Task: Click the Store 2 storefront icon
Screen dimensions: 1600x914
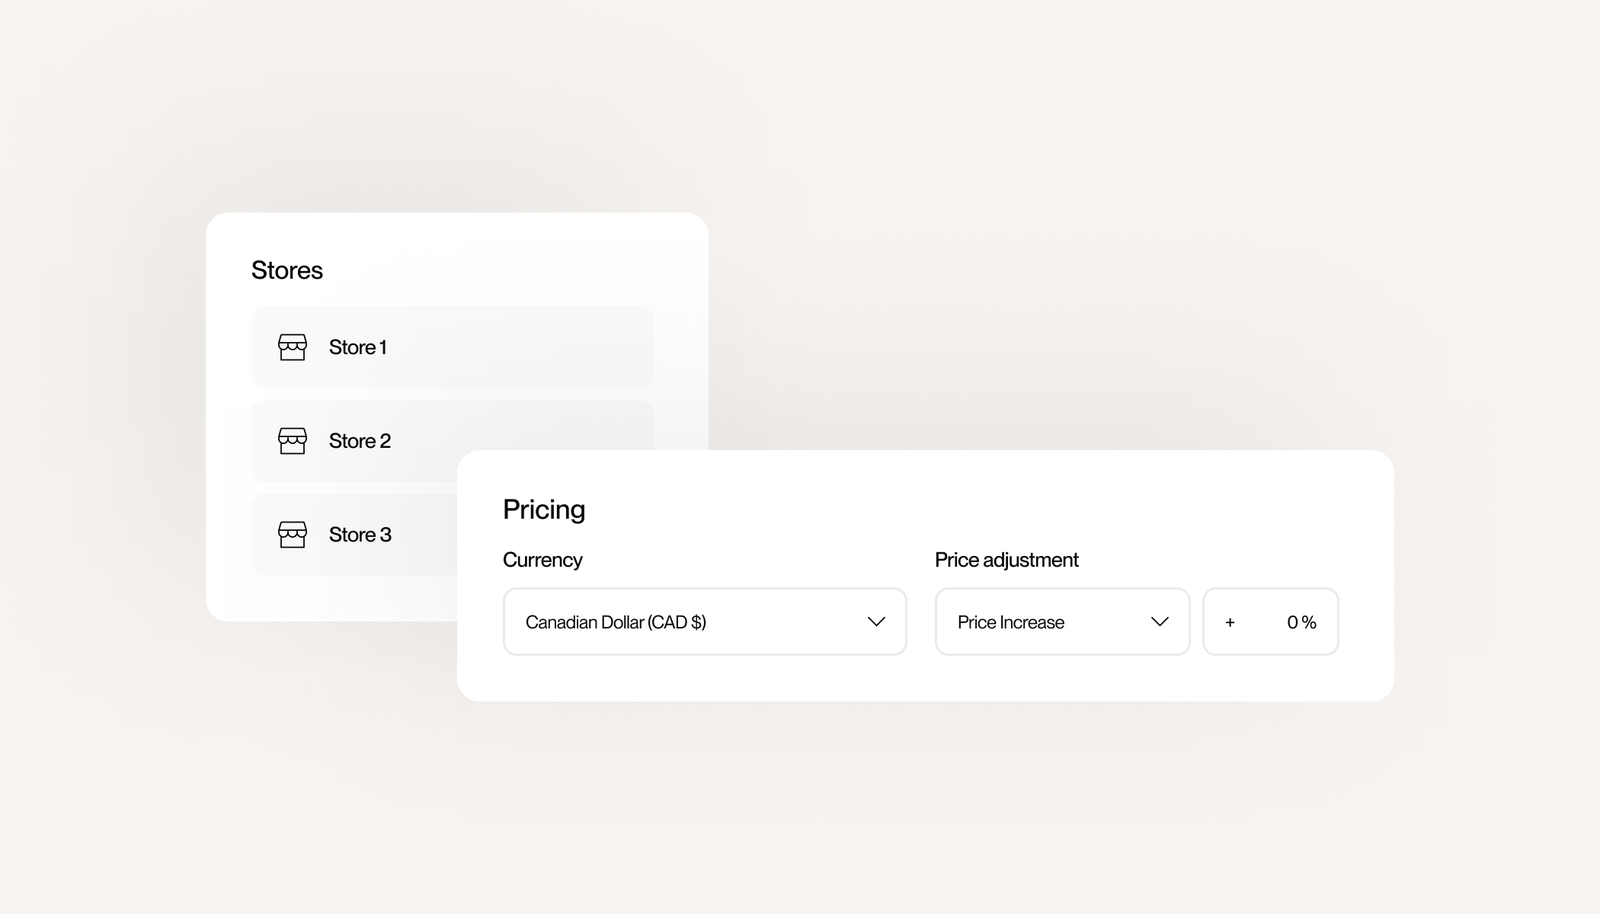Action: 292,441
